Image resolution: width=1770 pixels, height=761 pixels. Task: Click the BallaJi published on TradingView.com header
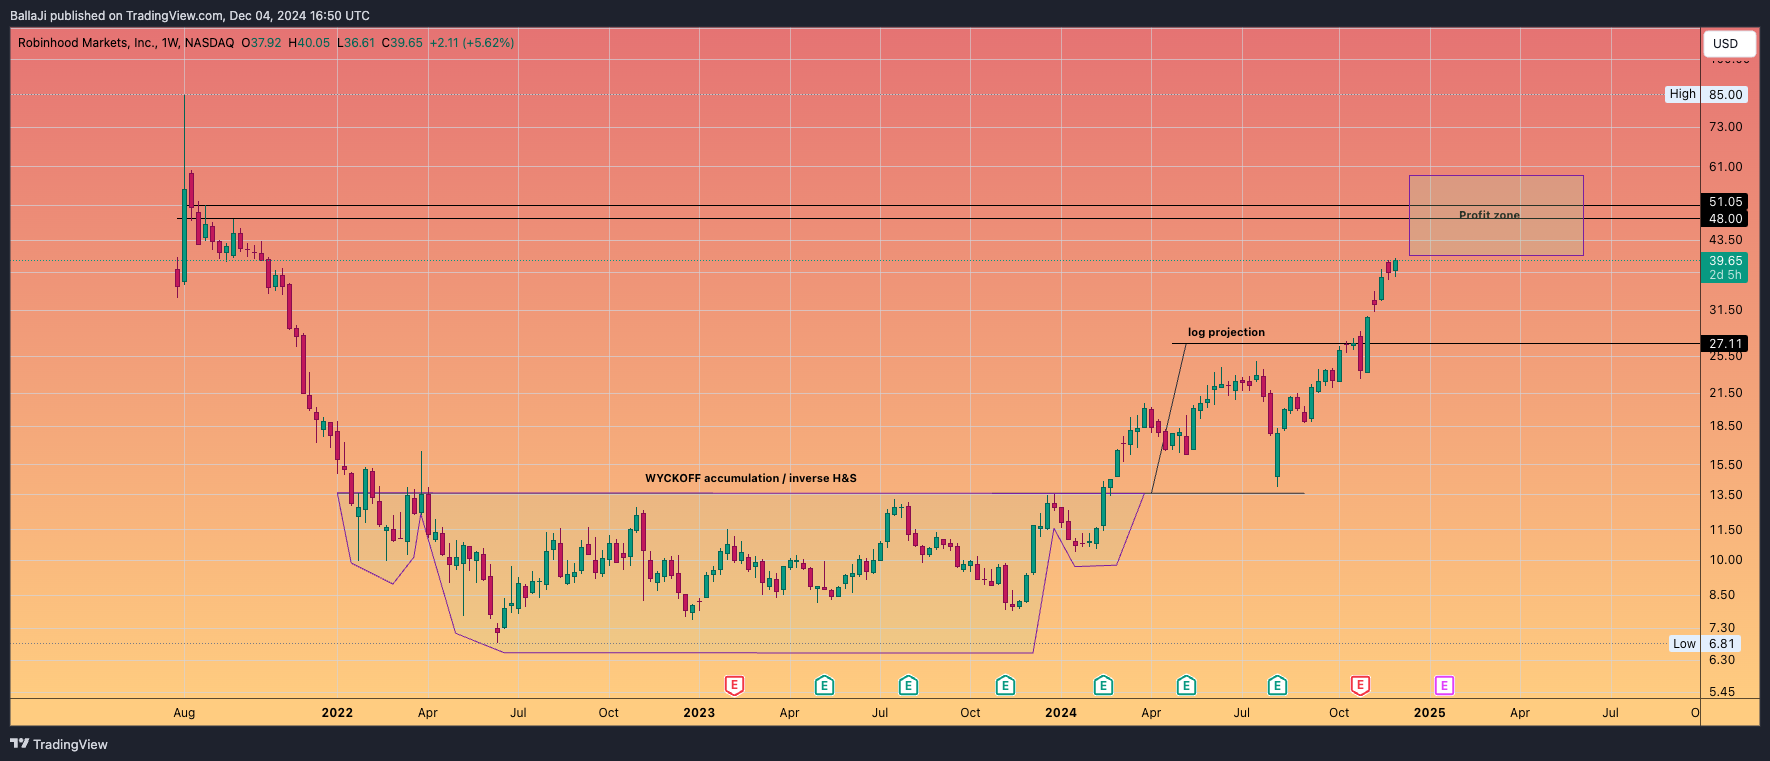(x=190, y=16)
